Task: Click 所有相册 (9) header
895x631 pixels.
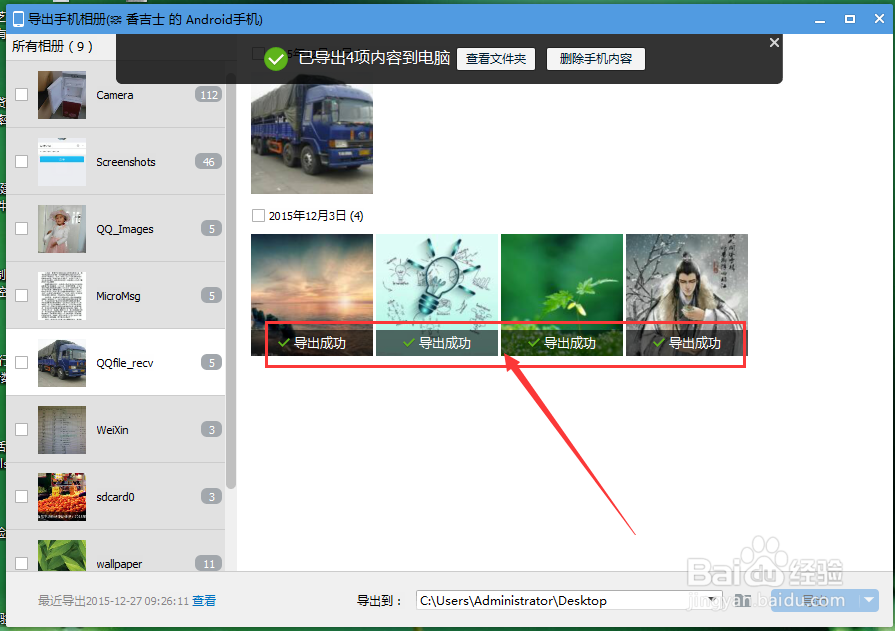Action: click(x=53, y=46)
